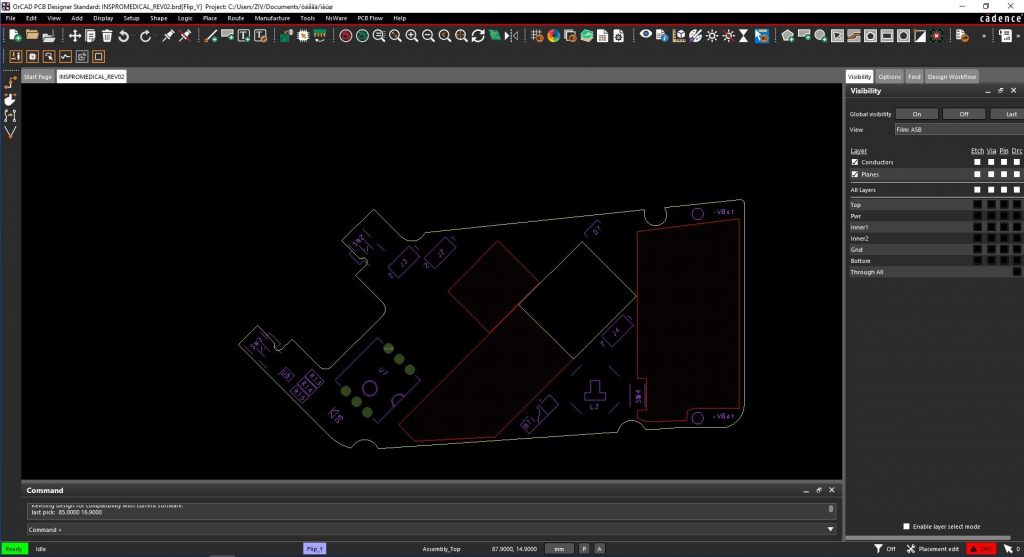Open the Route menu
Image resolution: width=1024 pixels, height=557 pixels.
235,18
